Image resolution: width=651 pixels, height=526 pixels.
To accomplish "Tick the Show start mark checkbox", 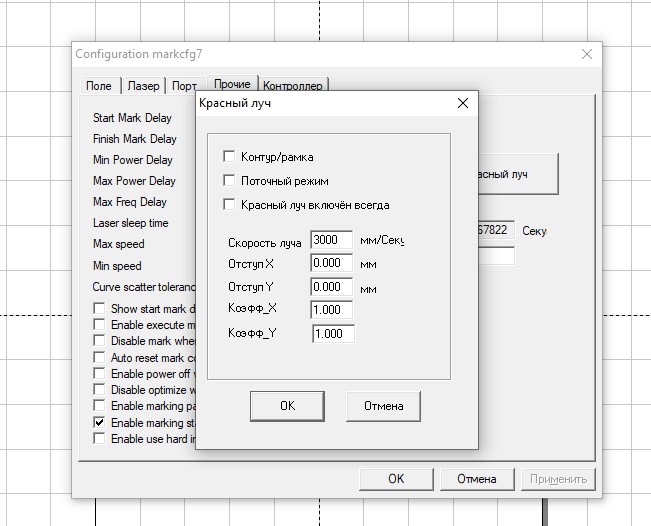I will (x=99, y=309).
